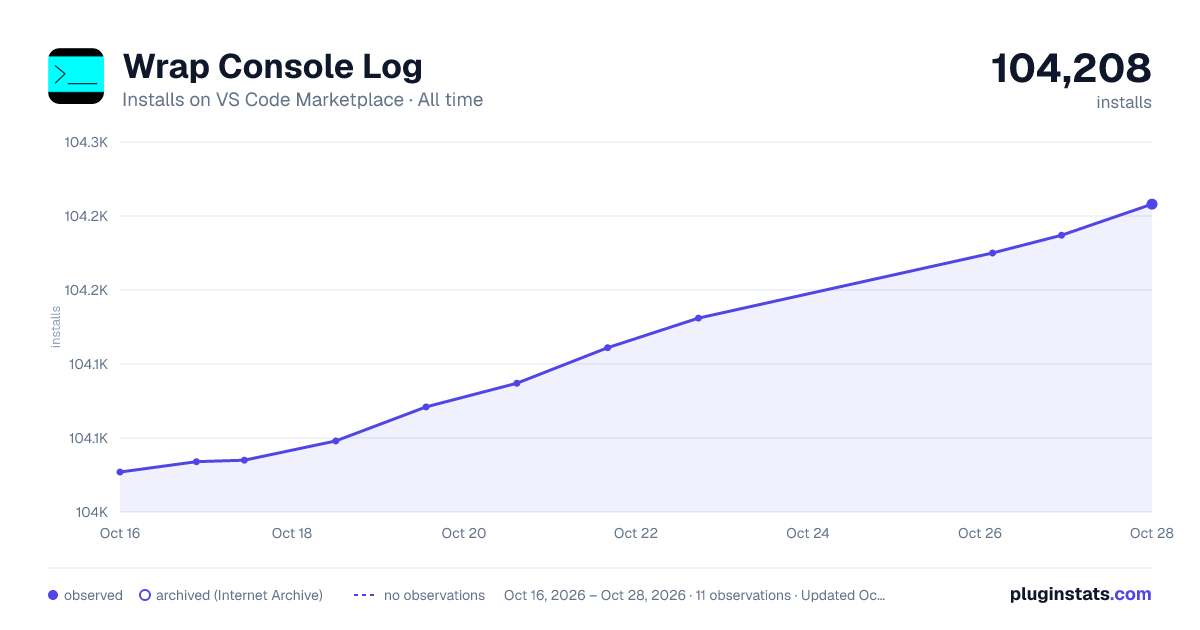Screen dimensions: 1200x630
Task: Open the pluginstats.com link
Action: 1080,594
